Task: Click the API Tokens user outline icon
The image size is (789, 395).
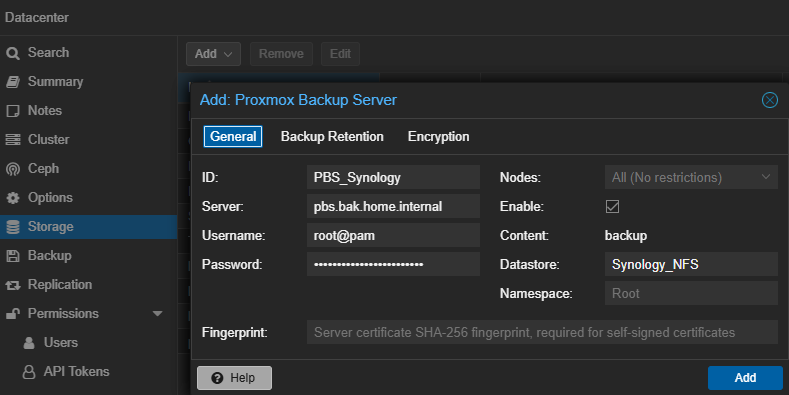Action: coord(29,372)
